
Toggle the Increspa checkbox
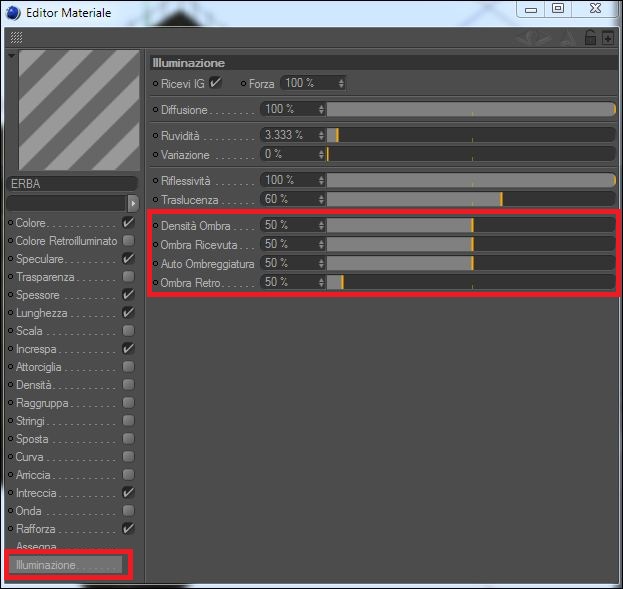[128, 349]
